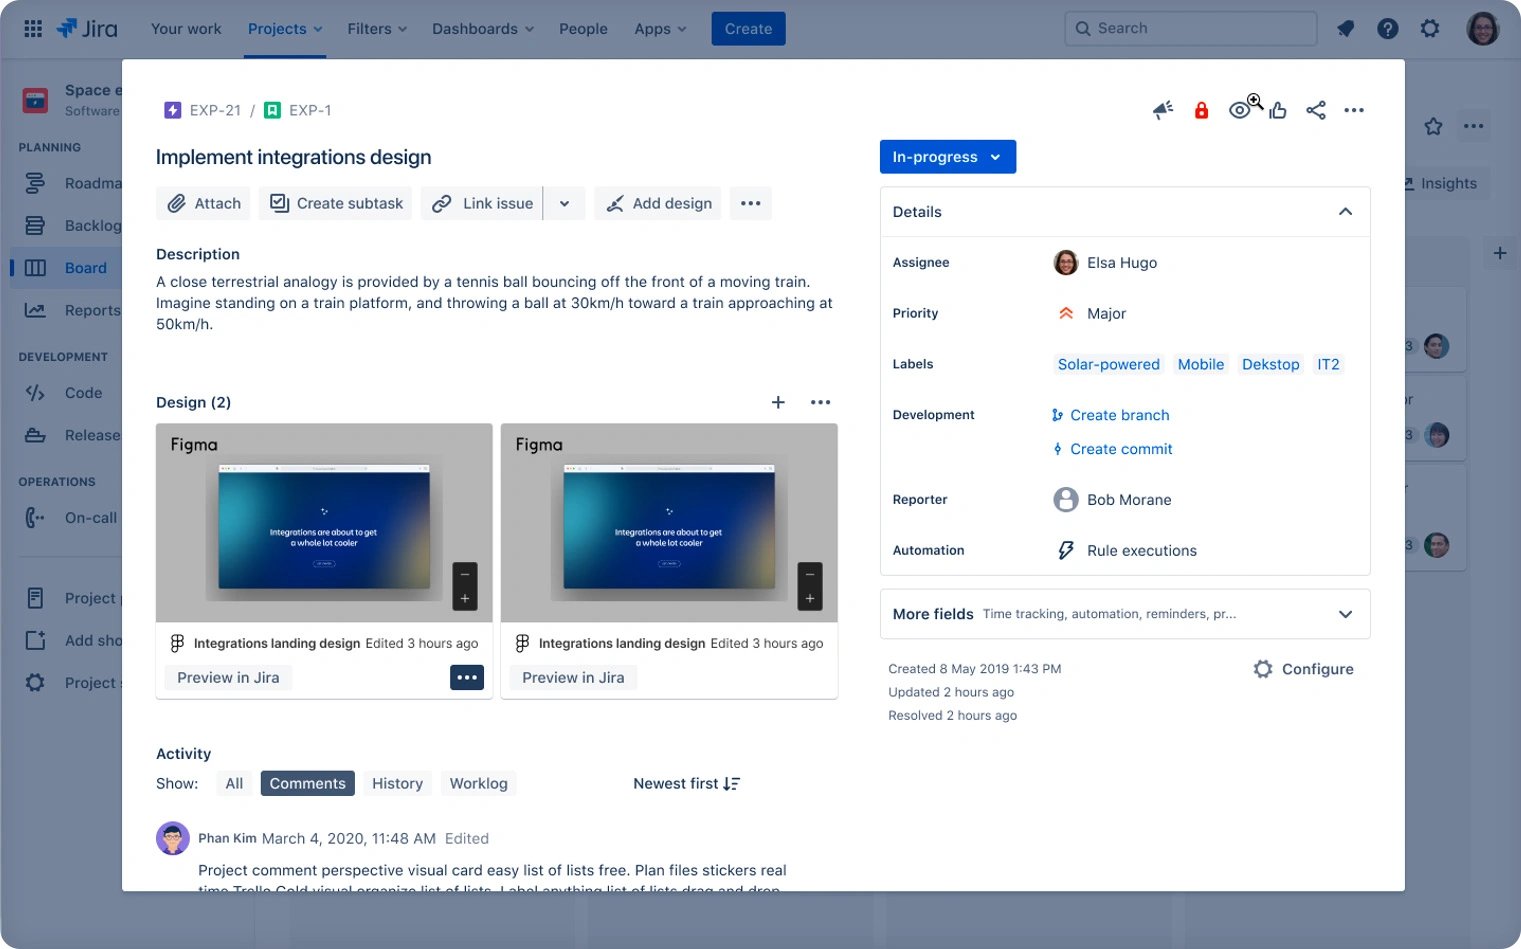Click the feedback megaphone icon
Image resolution: width=1521 pixels, height=949 pixels.
click(1162, 110)
